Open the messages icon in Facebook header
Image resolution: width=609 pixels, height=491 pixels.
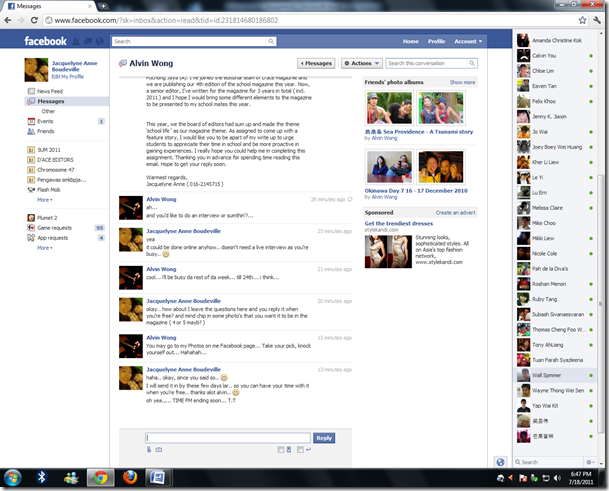click(x=88, y=41)
